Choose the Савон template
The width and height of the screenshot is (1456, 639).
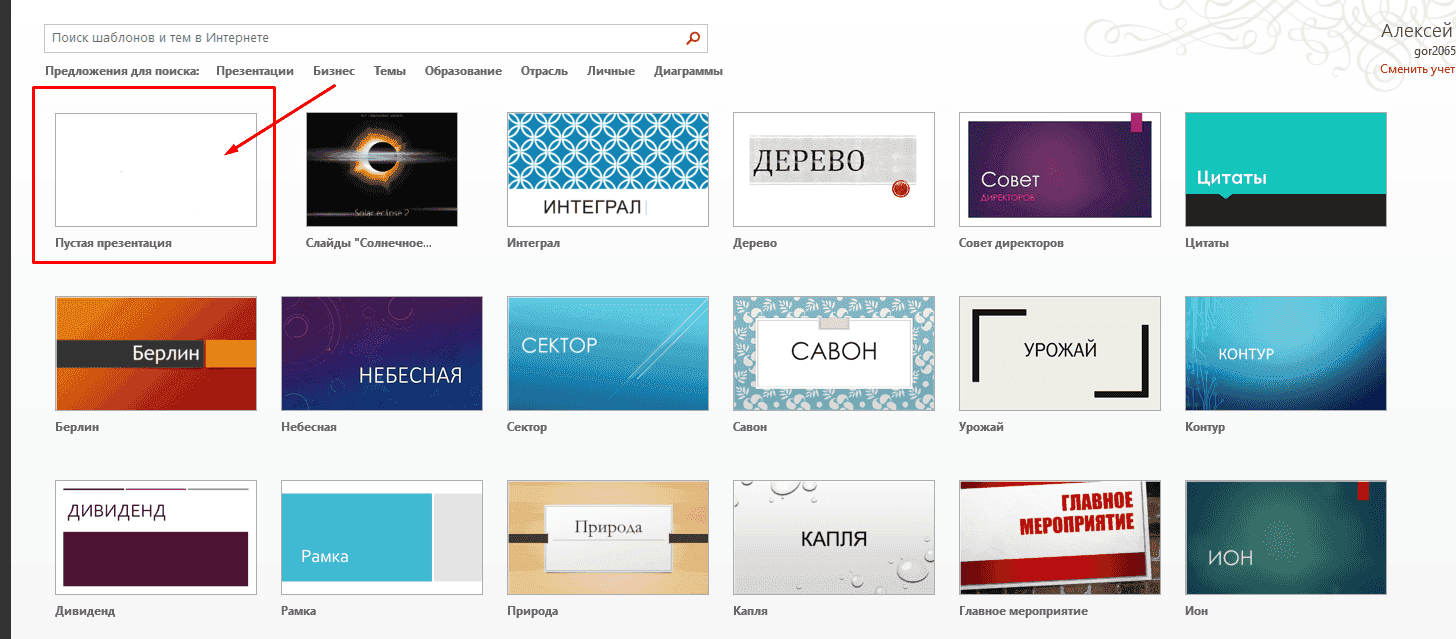pos(833,353)
